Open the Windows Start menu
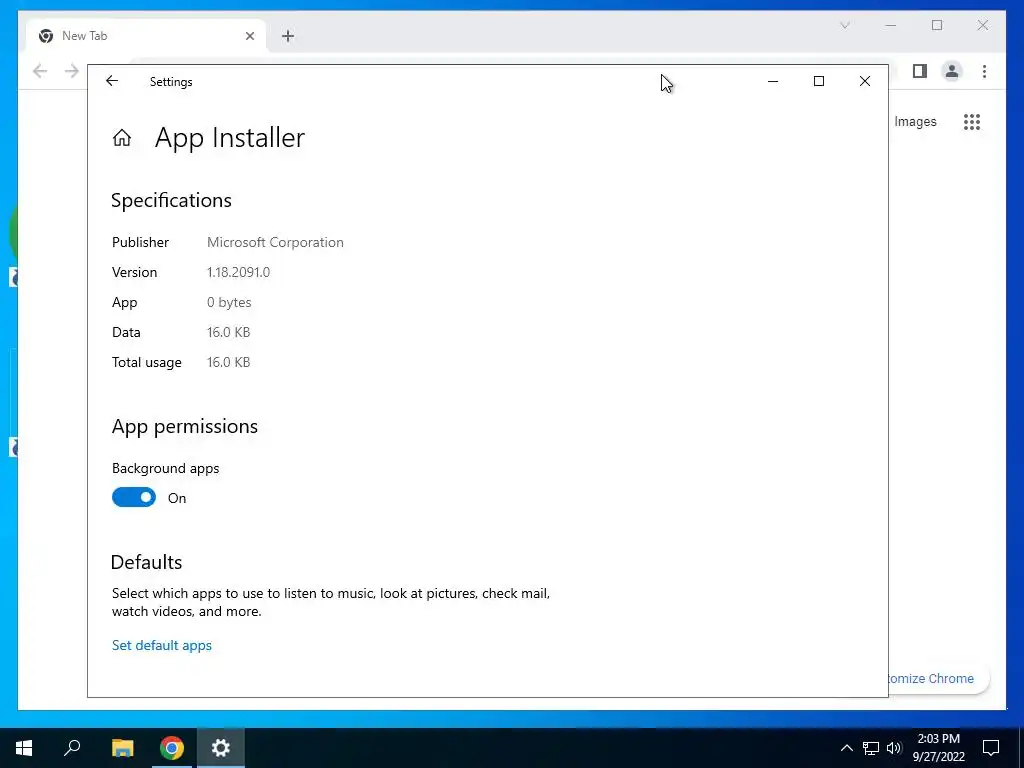This screenshot has width=1024, height=768. (x=24, y=748)
